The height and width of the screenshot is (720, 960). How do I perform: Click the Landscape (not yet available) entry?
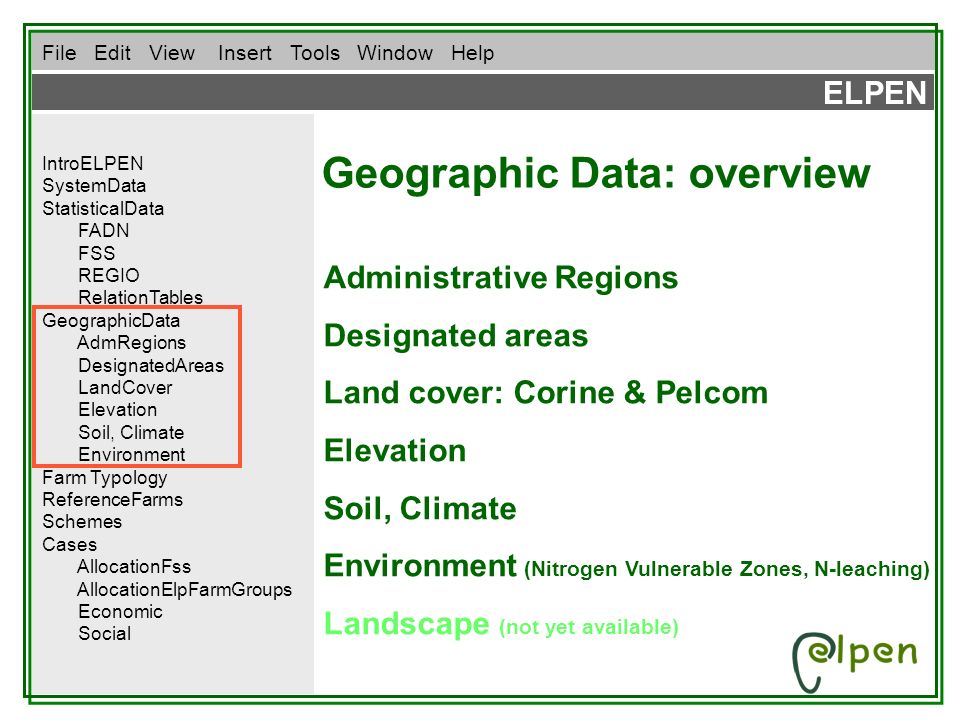pyautogui.click(x=501, y=624)
